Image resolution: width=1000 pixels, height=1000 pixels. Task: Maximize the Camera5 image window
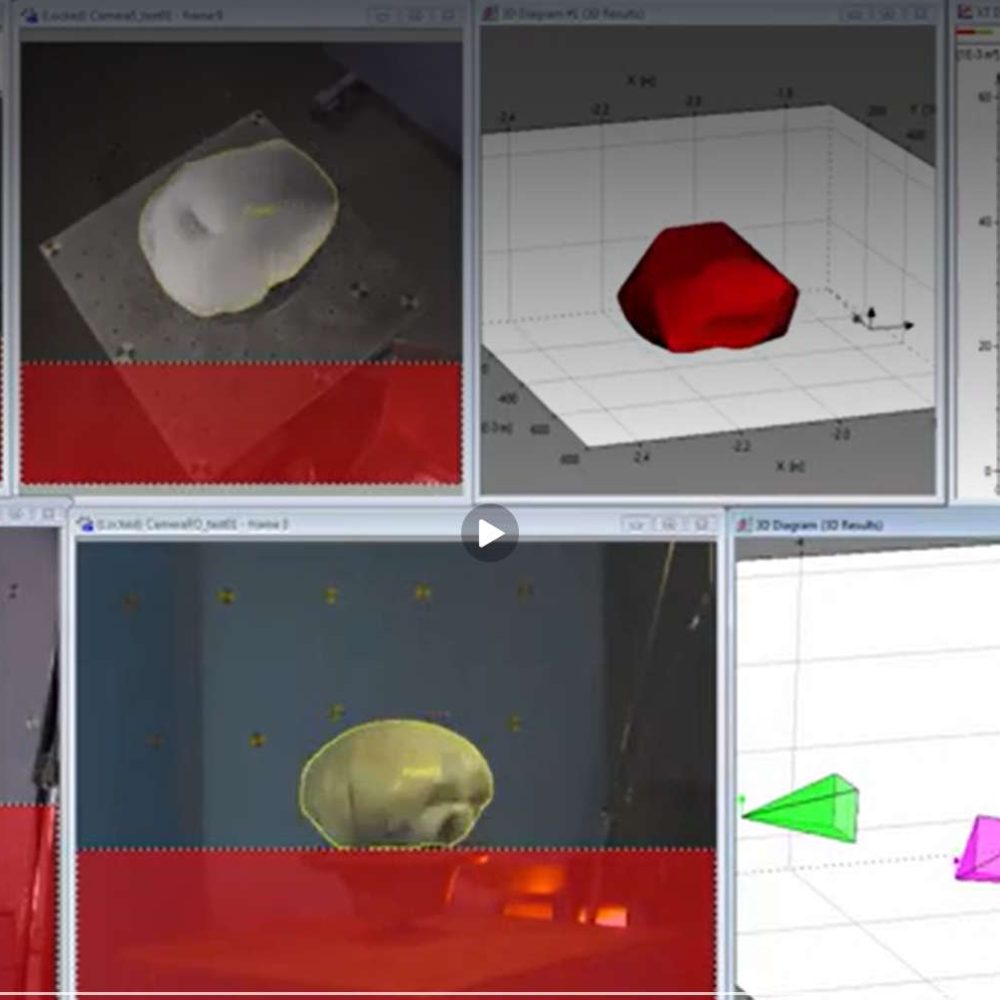click(x=415, y=15)
